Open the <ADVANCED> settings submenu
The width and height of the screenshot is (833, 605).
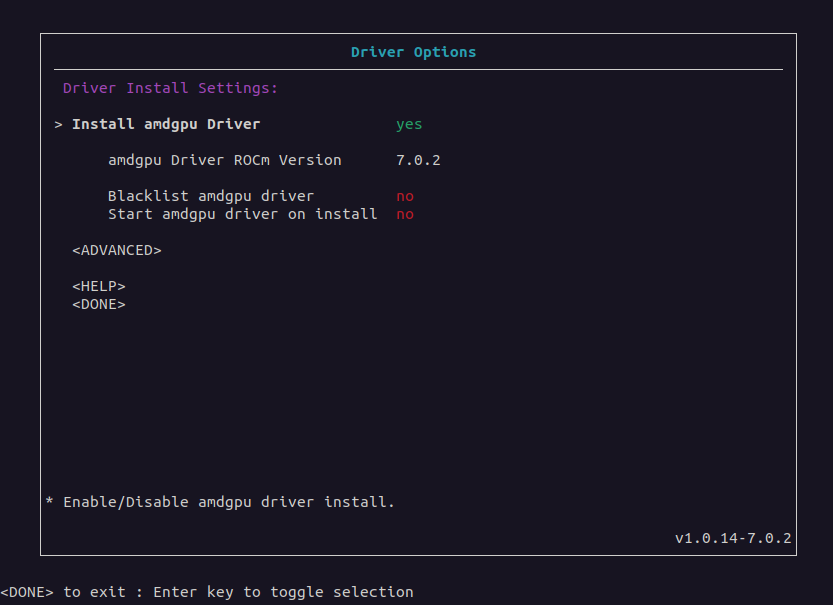[117, 250]
